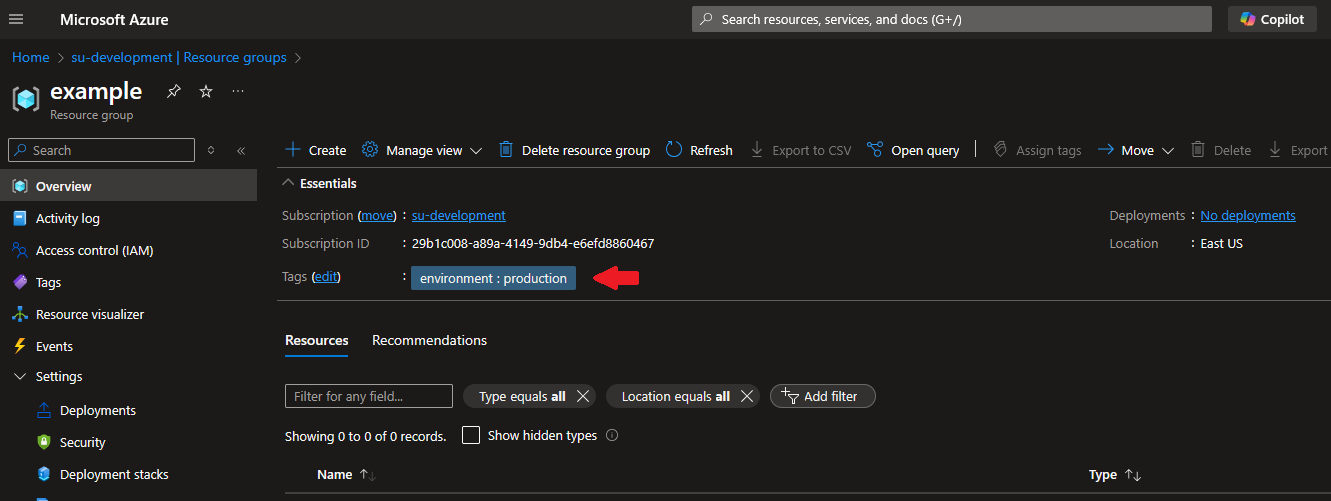
Task: Collapse the Essentials section
Action: click(320, 183)
